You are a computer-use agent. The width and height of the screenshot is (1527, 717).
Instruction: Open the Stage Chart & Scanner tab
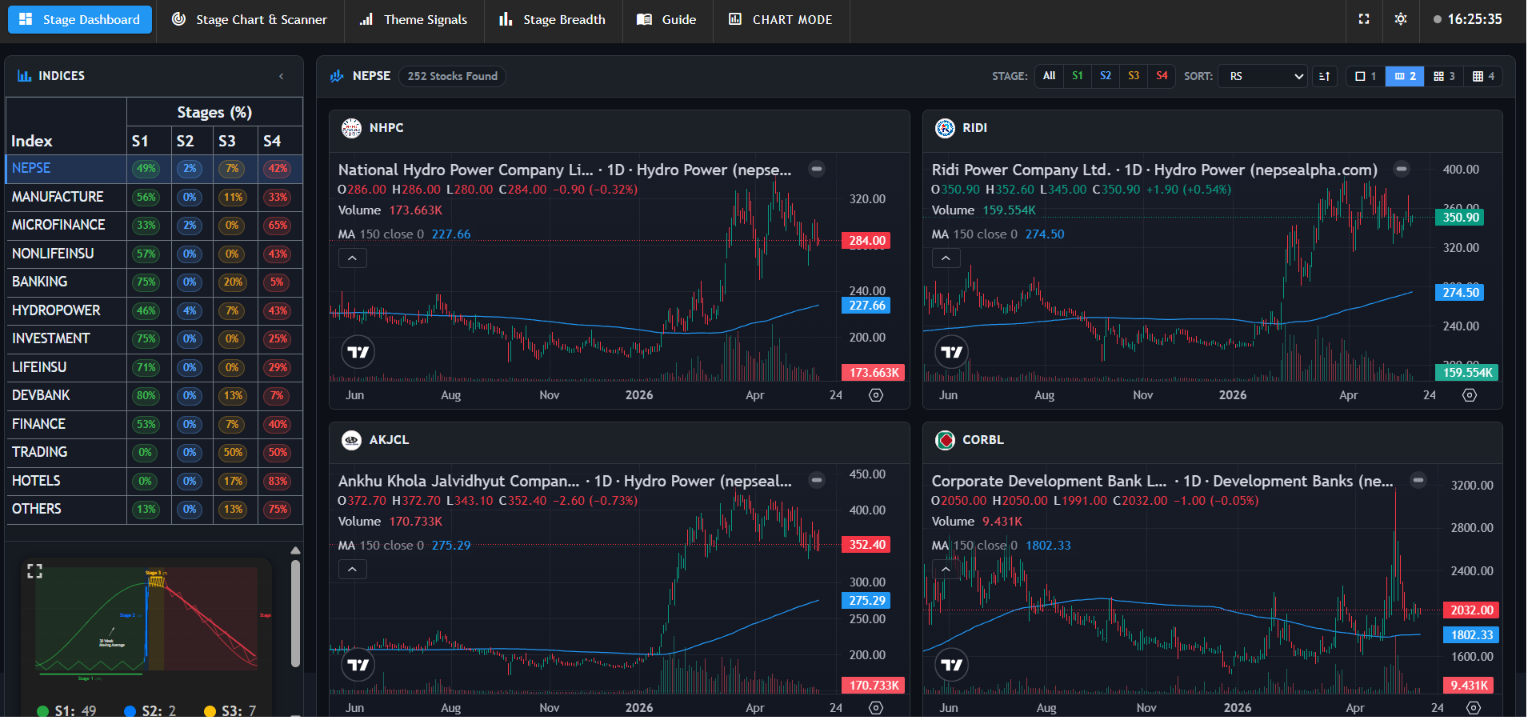(249, 19)
